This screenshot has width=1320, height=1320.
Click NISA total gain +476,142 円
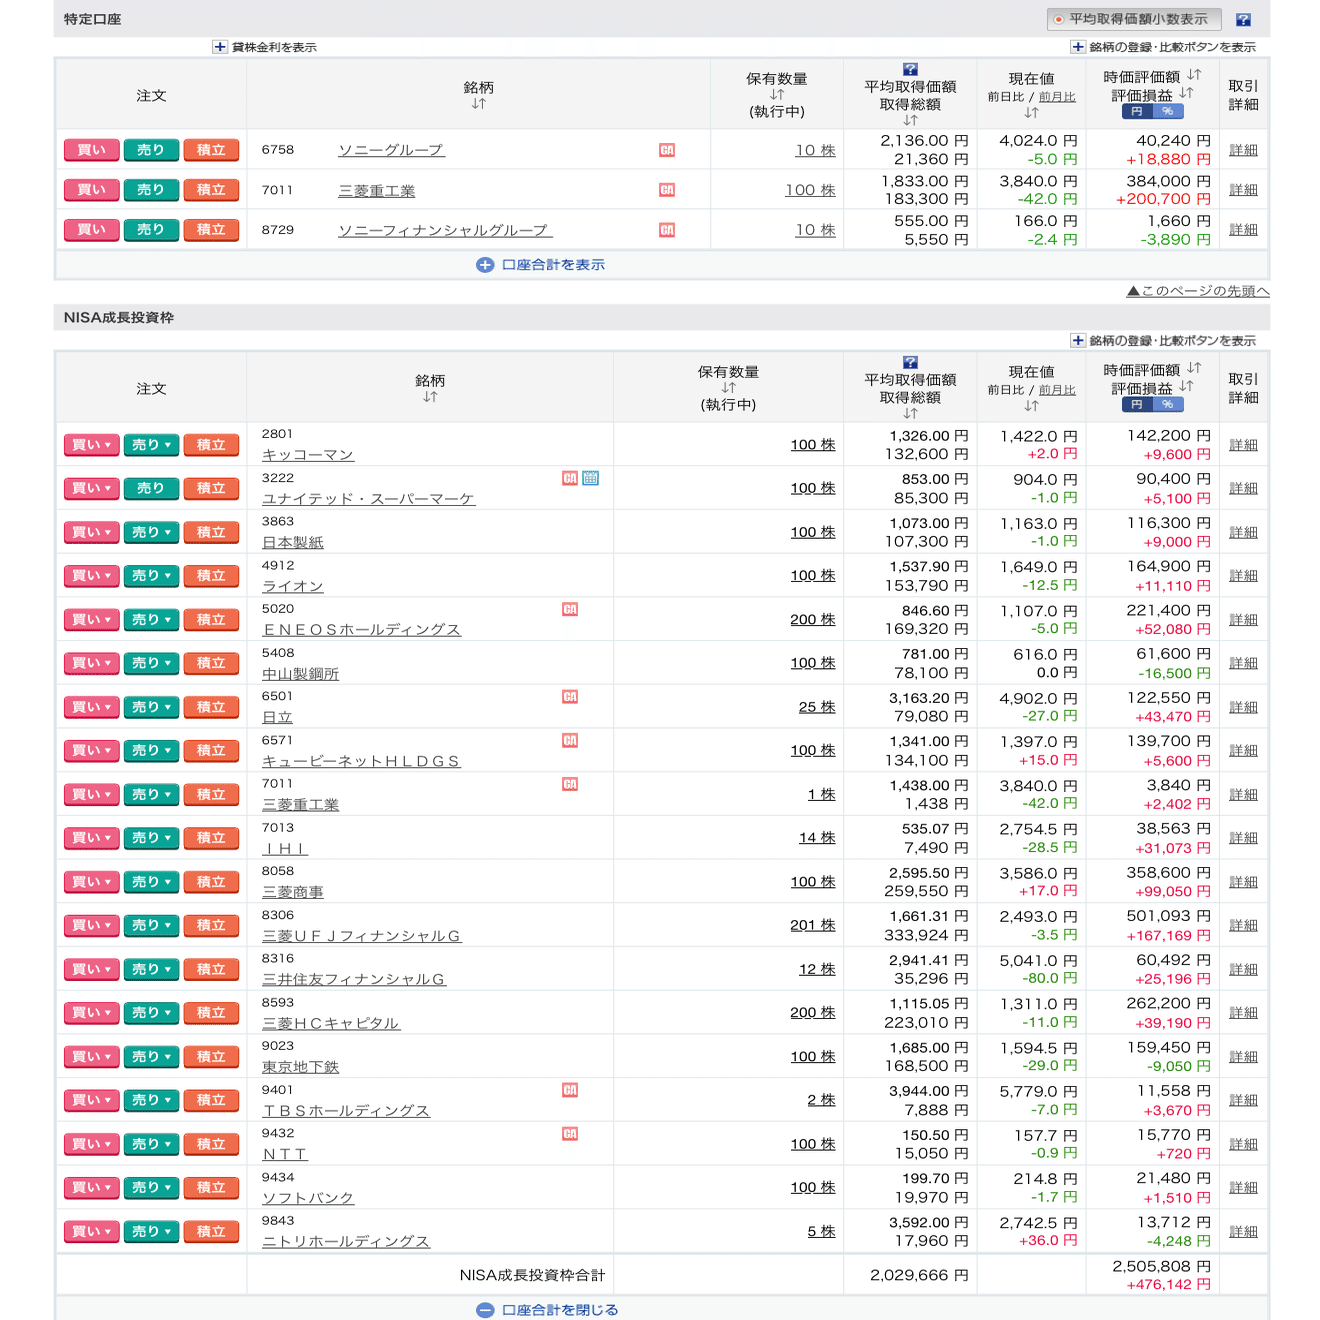(1169, 1285)
